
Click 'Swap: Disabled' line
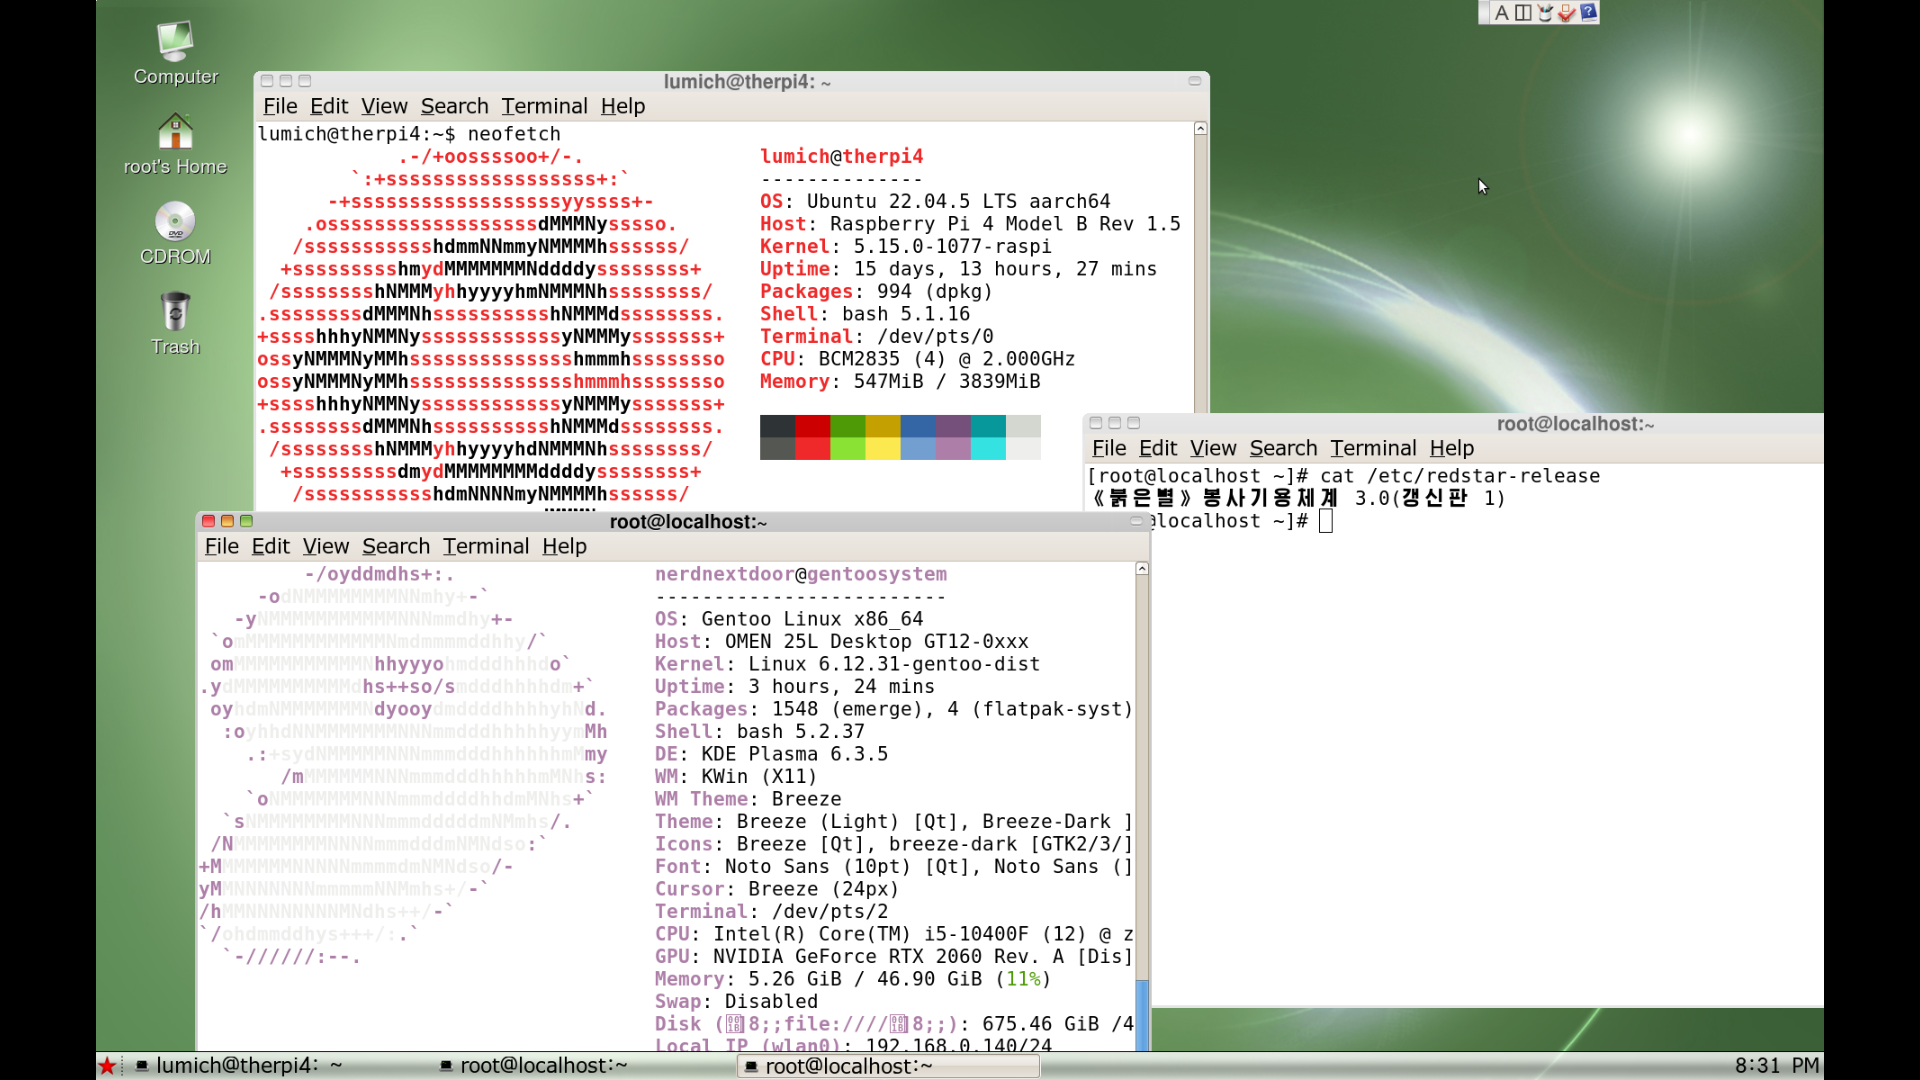point(736,1002)
